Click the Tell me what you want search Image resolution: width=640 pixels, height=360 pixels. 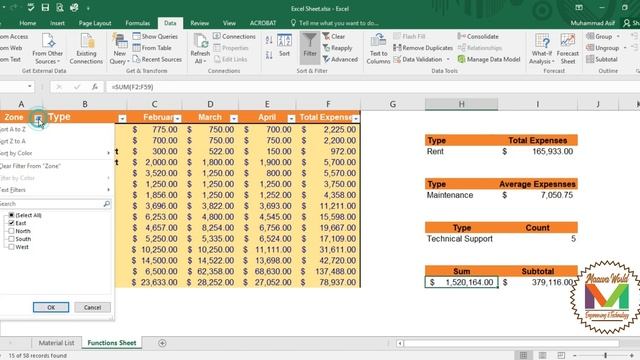[335, 23]
